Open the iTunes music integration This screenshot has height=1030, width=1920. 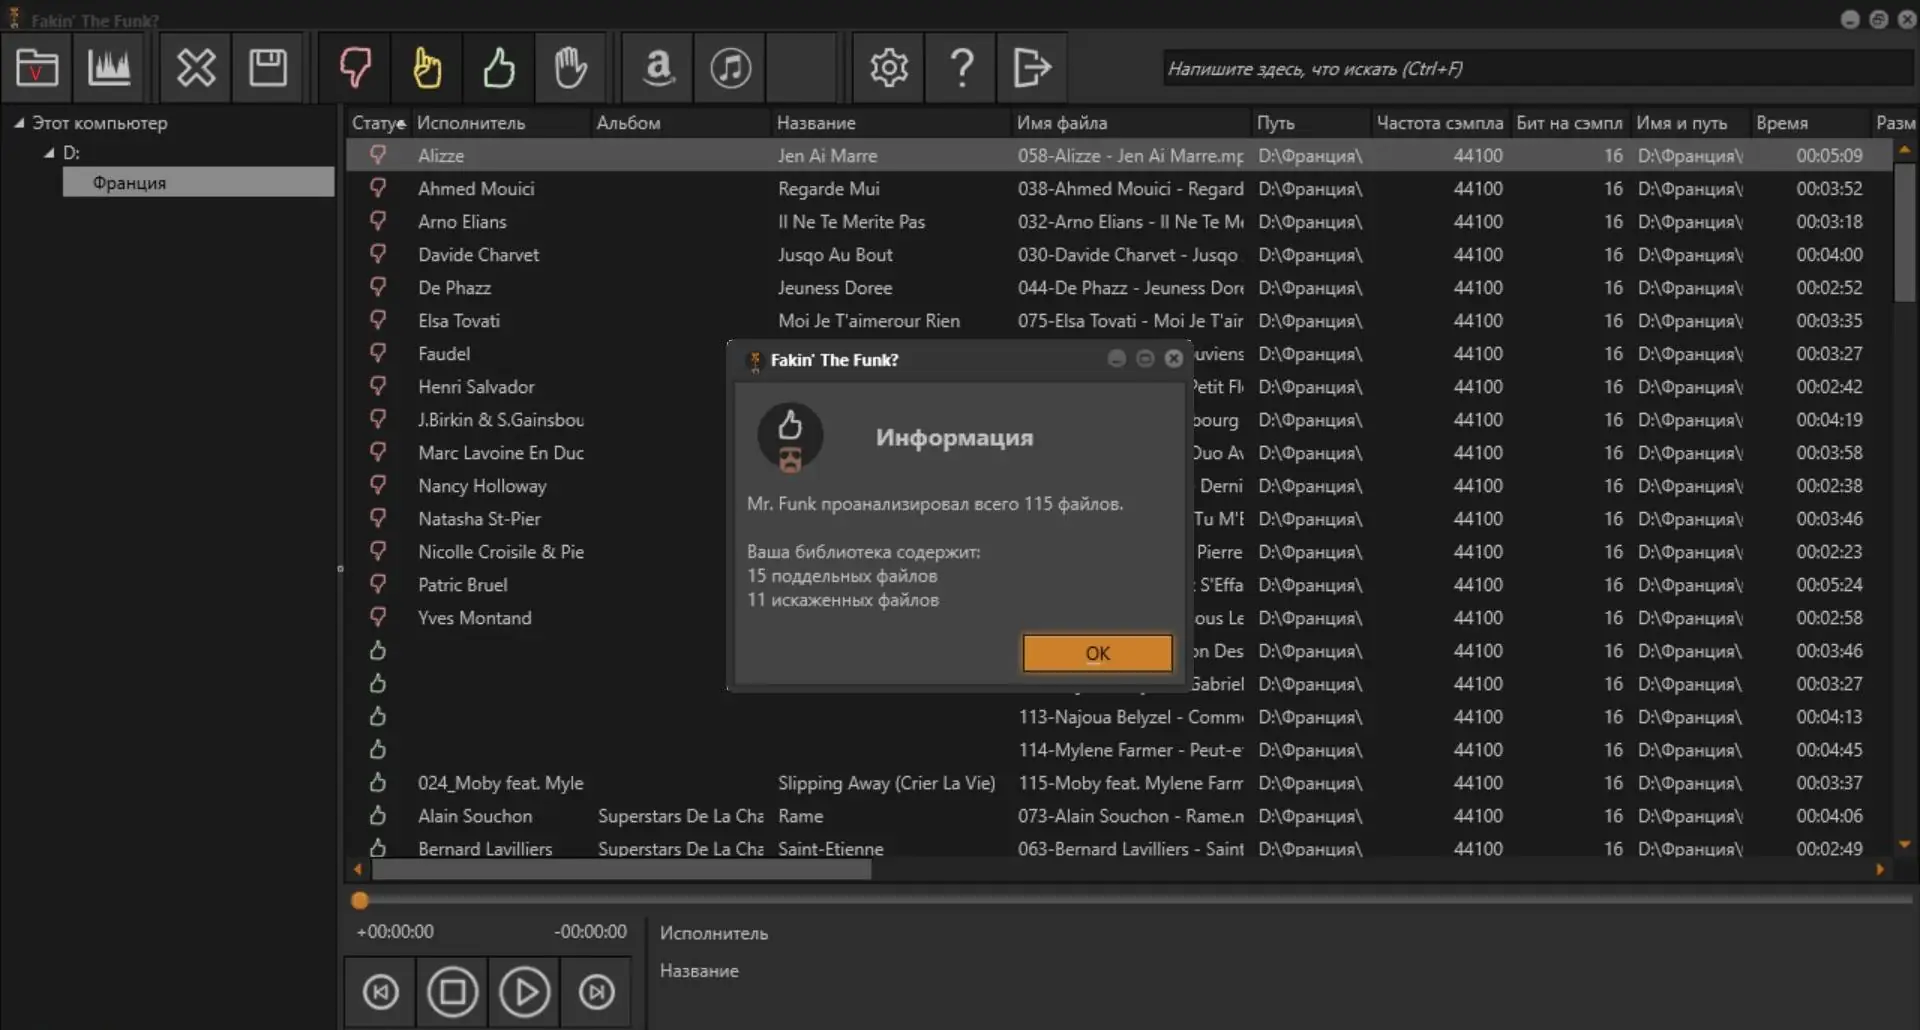pyautogui.click(x=729, y=67)
